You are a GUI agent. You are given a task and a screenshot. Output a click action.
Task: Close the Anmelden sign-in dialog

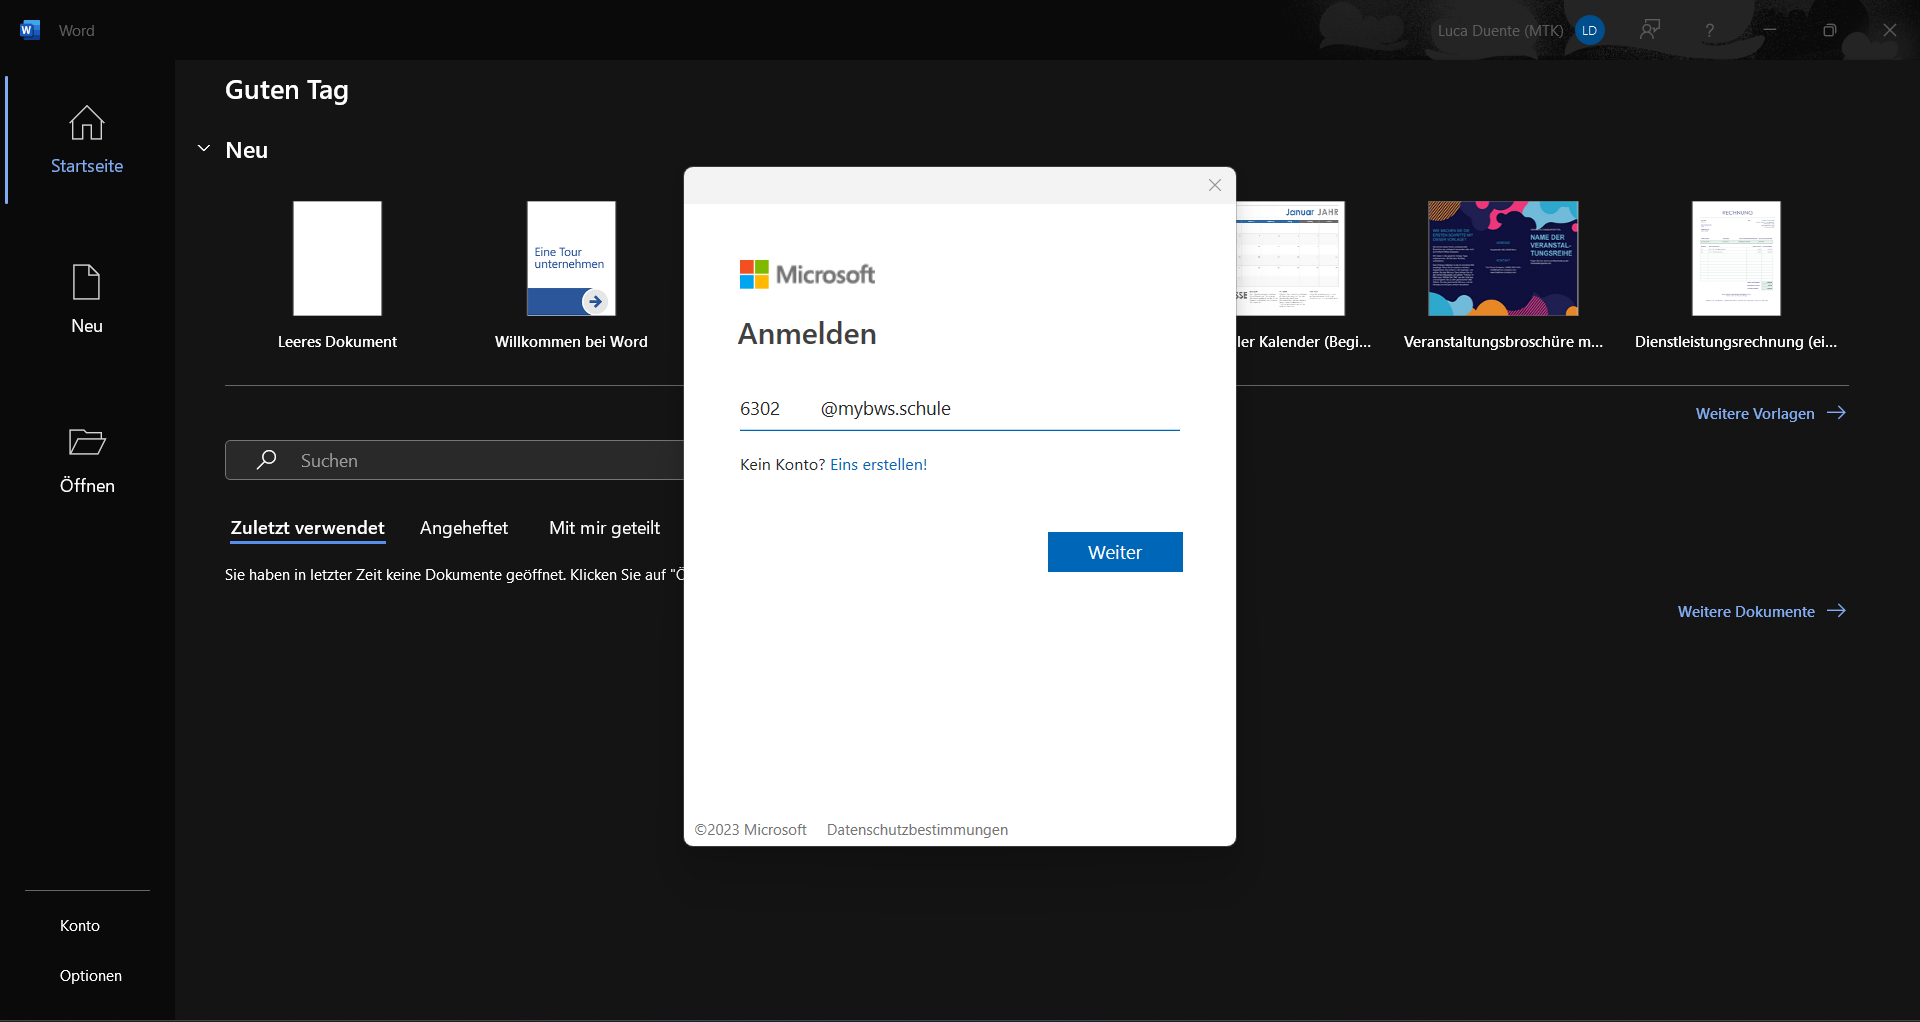point(1215,185)
